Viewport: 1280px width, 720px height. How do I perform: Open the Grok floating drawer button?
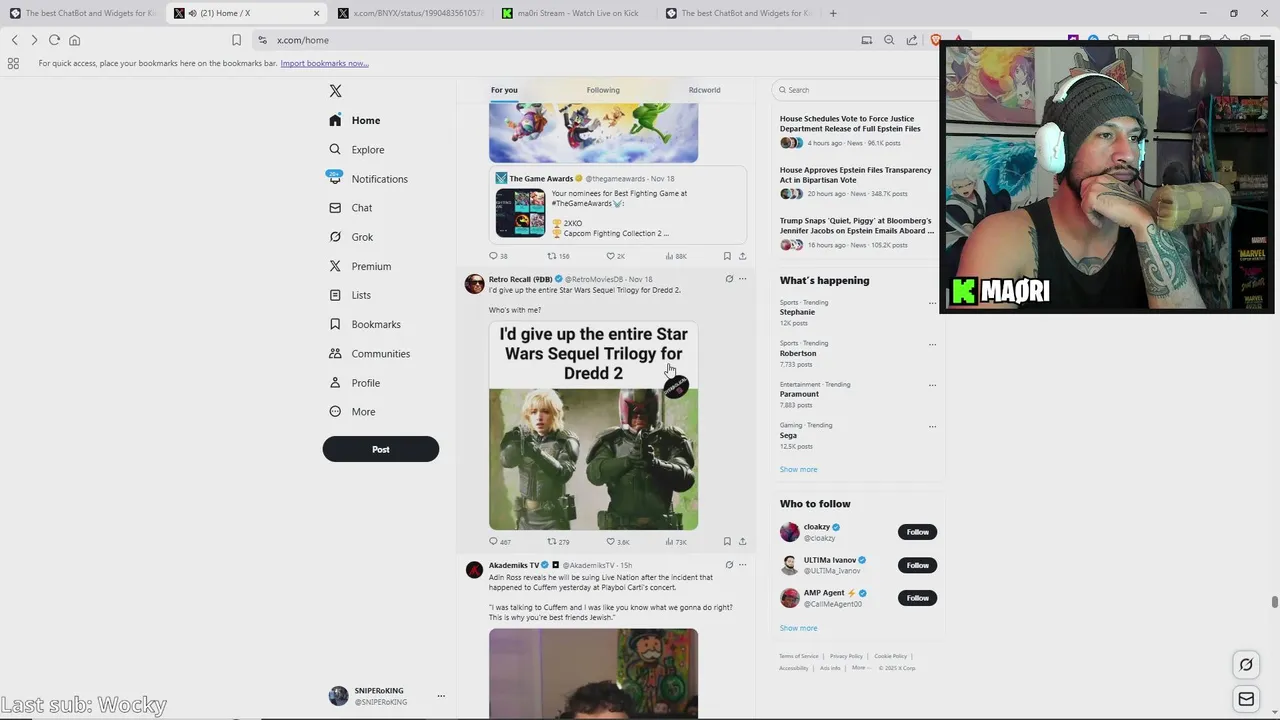pyautogui.click(x=1246, y=664)
